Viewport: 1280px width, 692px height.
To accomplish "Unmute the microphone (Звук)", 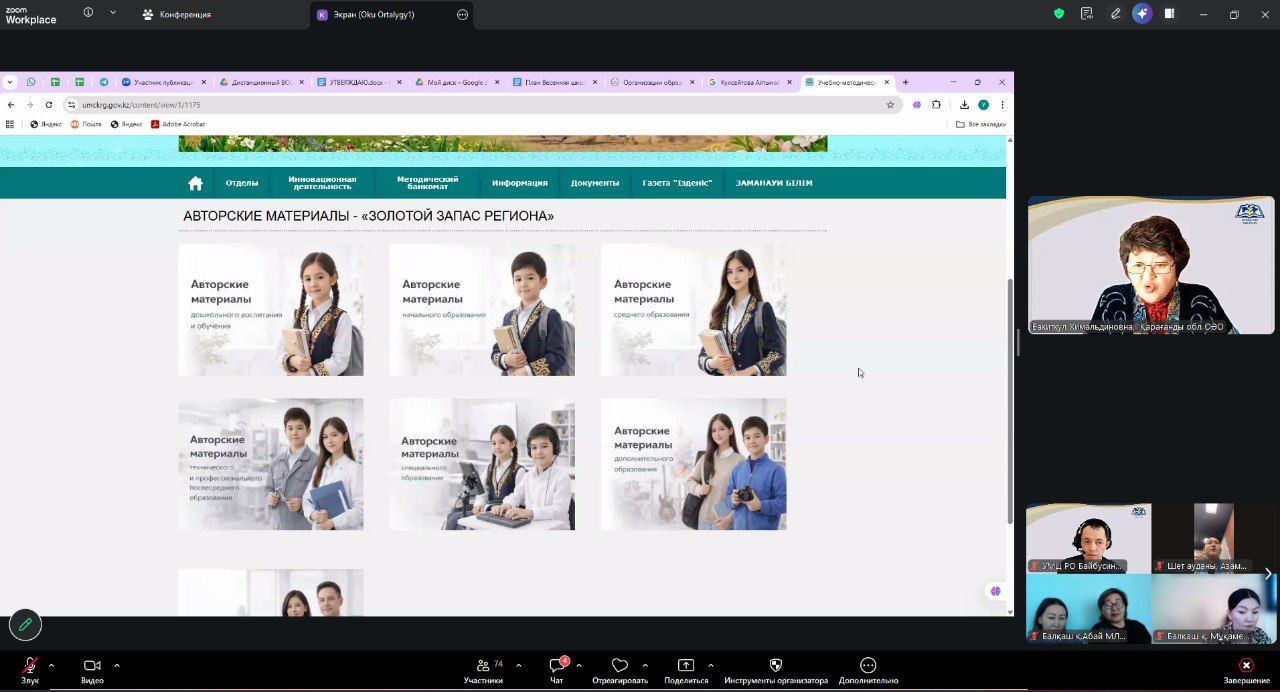I will (x=30, y=666).
